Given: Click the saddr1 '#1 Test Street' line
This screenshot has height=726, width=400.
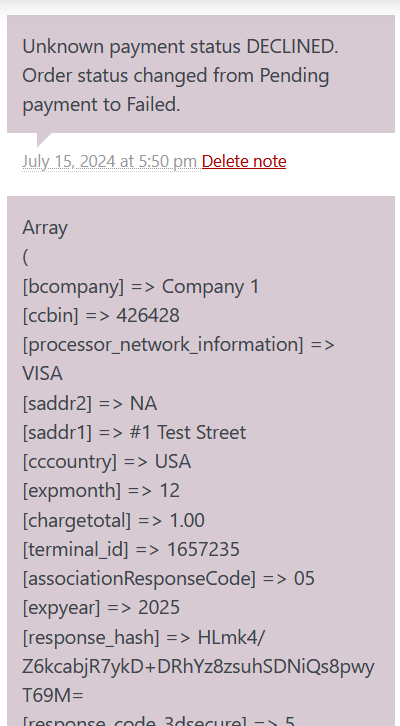Looking at the screenshot, I should (x=134, y=432).
